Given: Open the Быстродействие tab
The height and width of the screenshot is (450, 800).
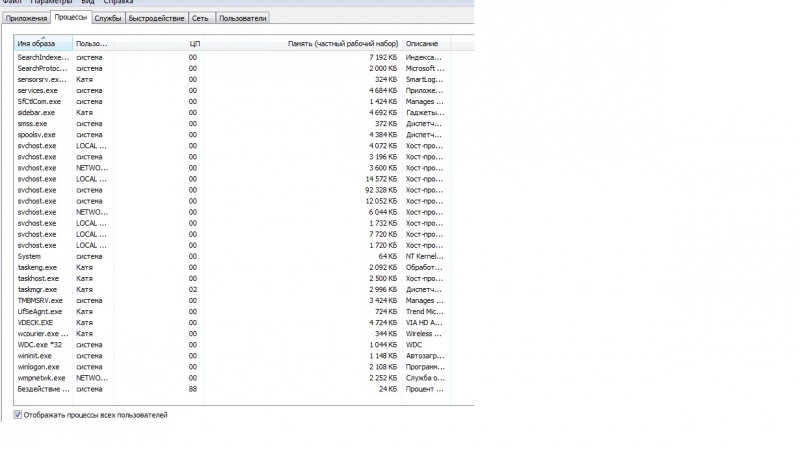Looking at the screenshot, I should pyautogui.click(x=156, y=18).
